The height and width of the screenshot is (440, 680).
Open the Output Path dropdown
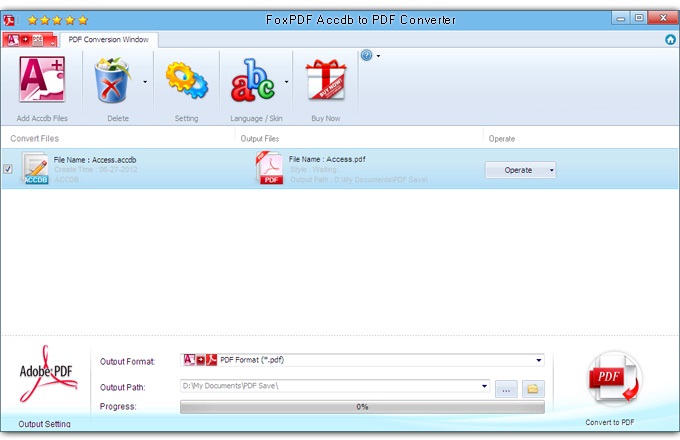[x=484, y=386]
